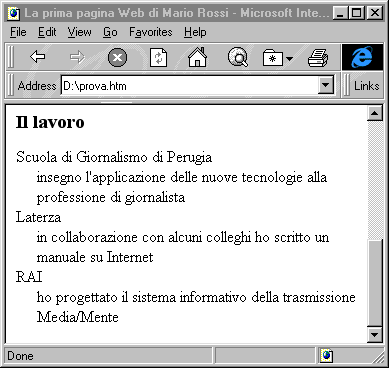Open the File menu

[x=18, y=32]
